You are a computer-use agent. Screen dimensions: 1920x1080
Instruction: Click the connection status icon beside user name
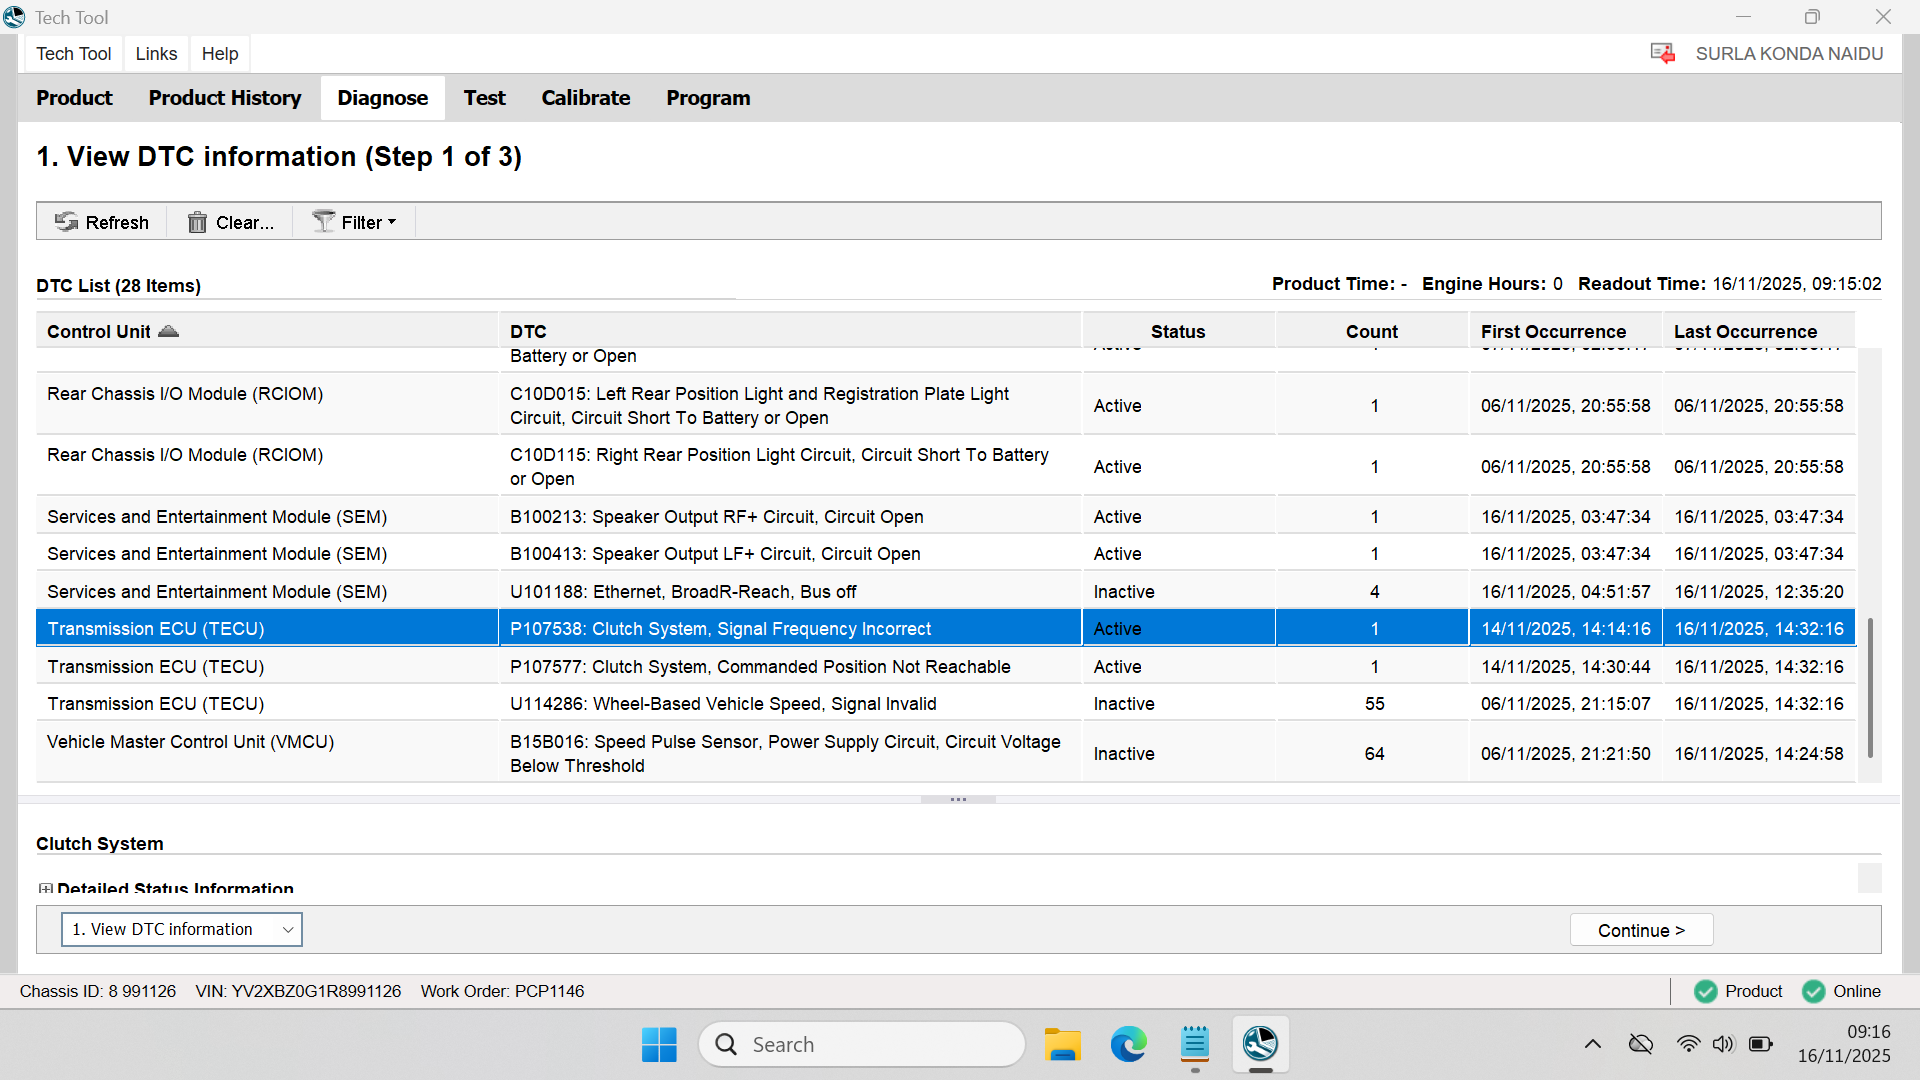pos(1662,53)
